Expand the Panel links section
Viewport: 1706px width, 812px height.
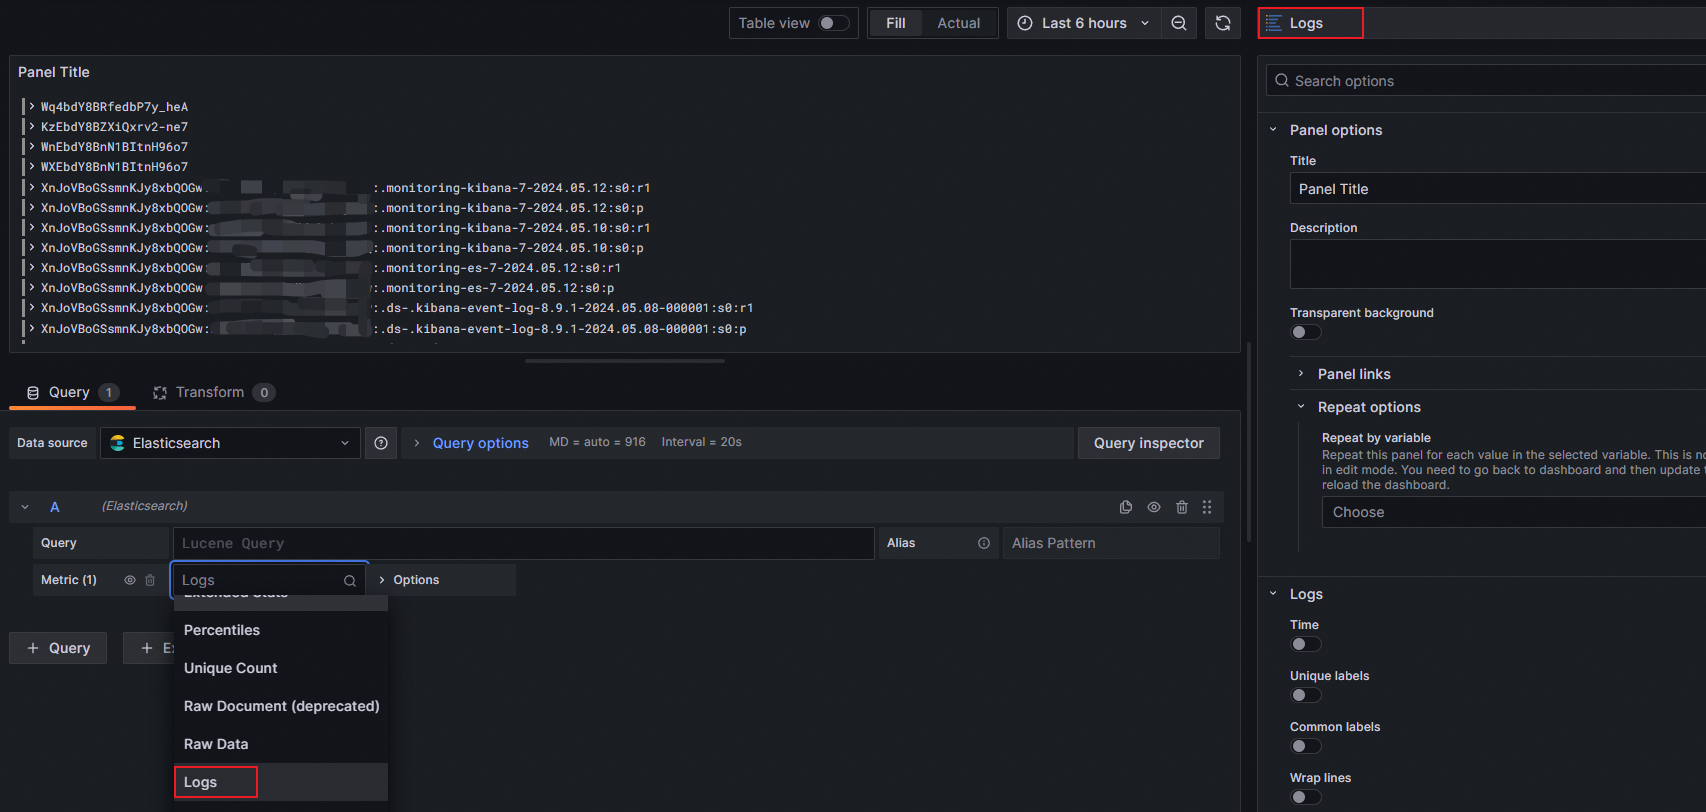click(x=1353, y=374)
